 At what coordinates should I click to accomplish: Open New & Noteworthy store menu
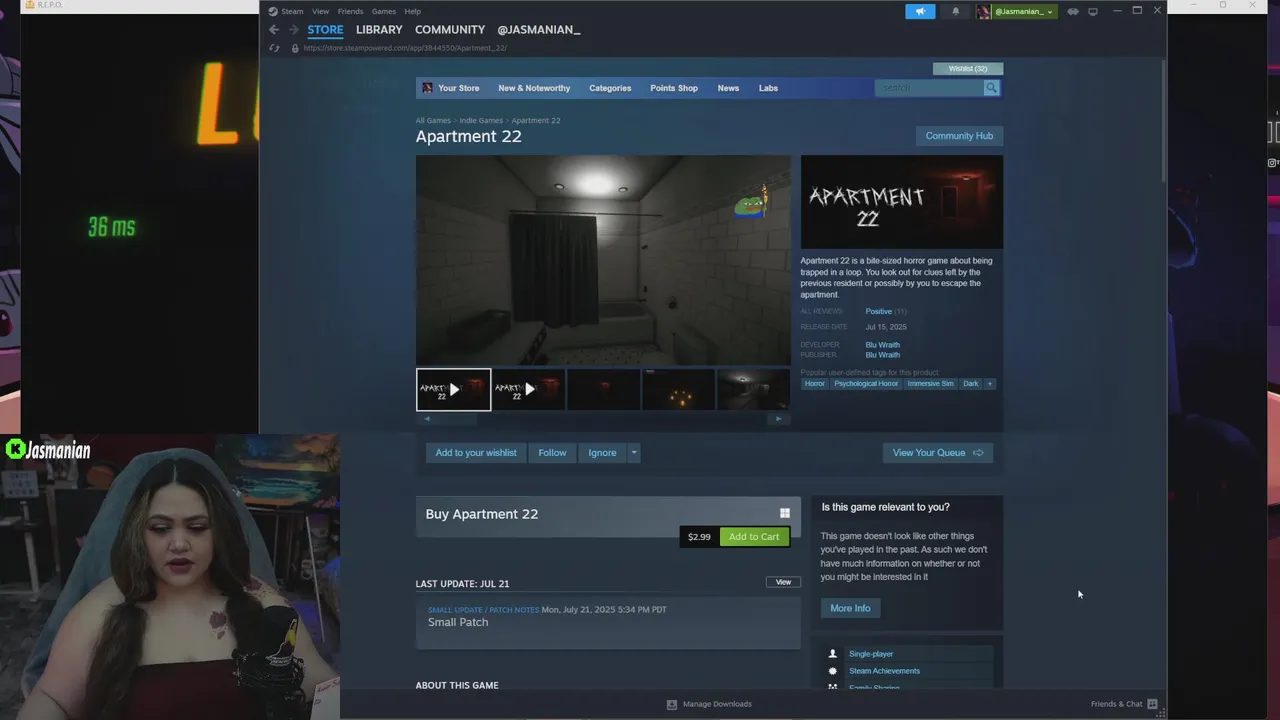534,88
